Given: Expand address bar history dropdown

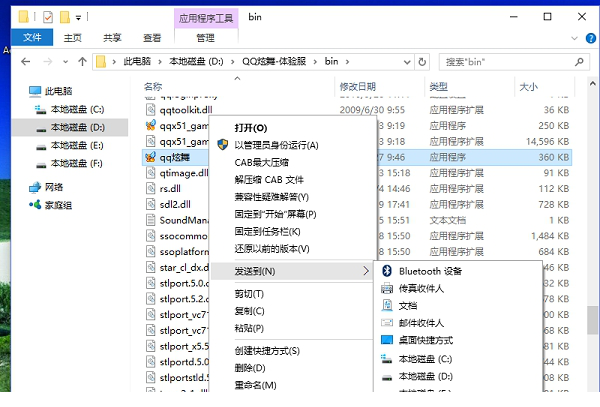Looking at the screenshot, I should pos(407,62).
